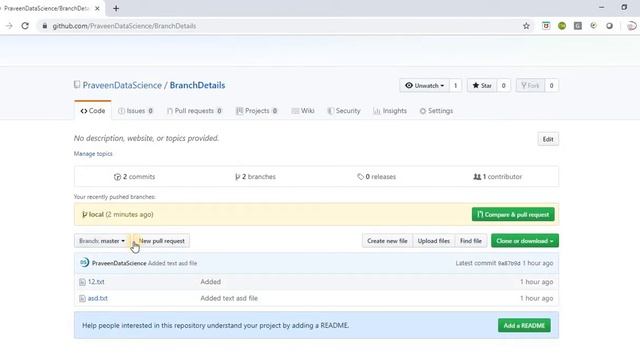This screenshot has height=360, width=640.
Task: Switch to the Issues tab
Action: click(136, 111)
